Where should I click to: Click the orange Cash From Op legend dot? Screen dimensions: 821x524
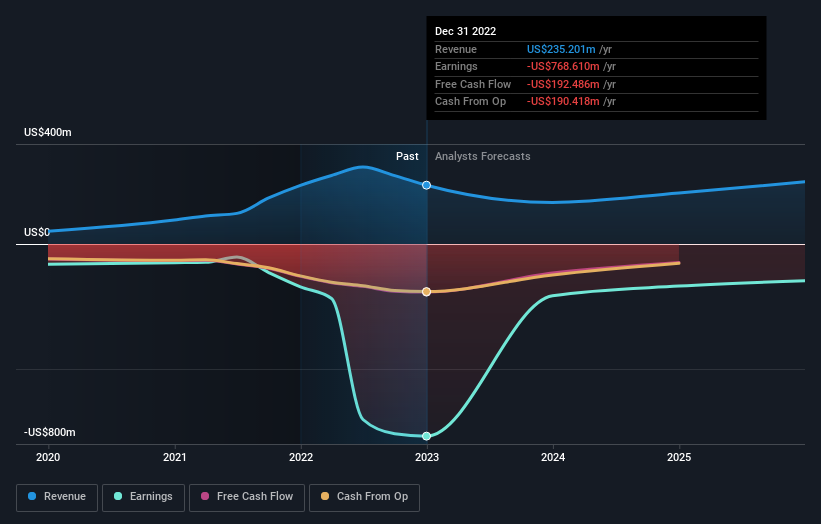[x=325, y=496]
